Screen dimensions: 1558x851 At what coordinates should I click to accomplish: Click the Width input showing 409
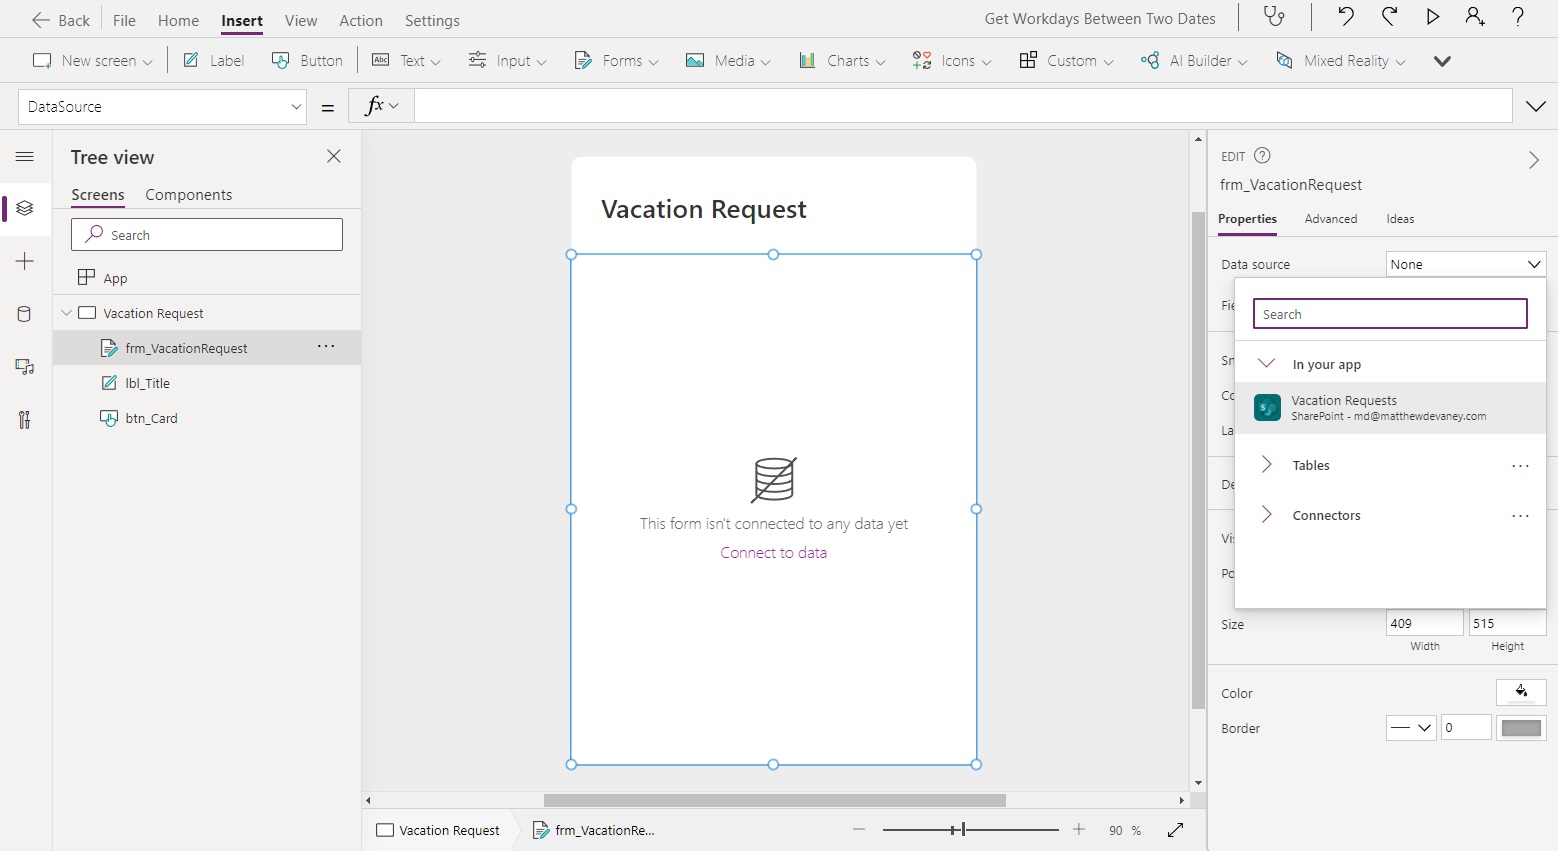click(1424, 622)
